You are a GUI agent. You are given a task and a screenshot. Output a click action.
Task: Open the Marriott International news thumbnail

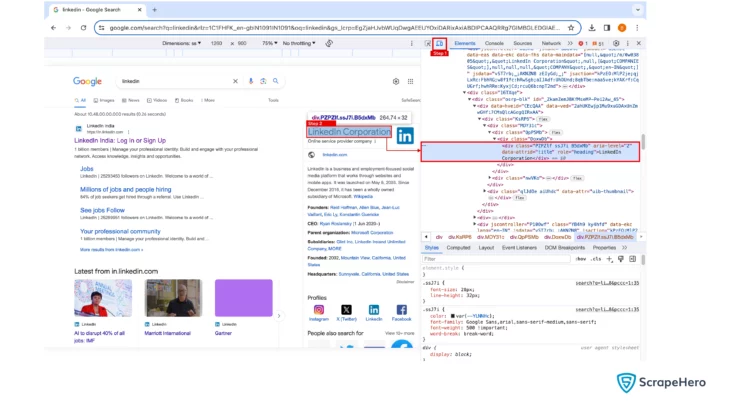[x=174, y=298]
